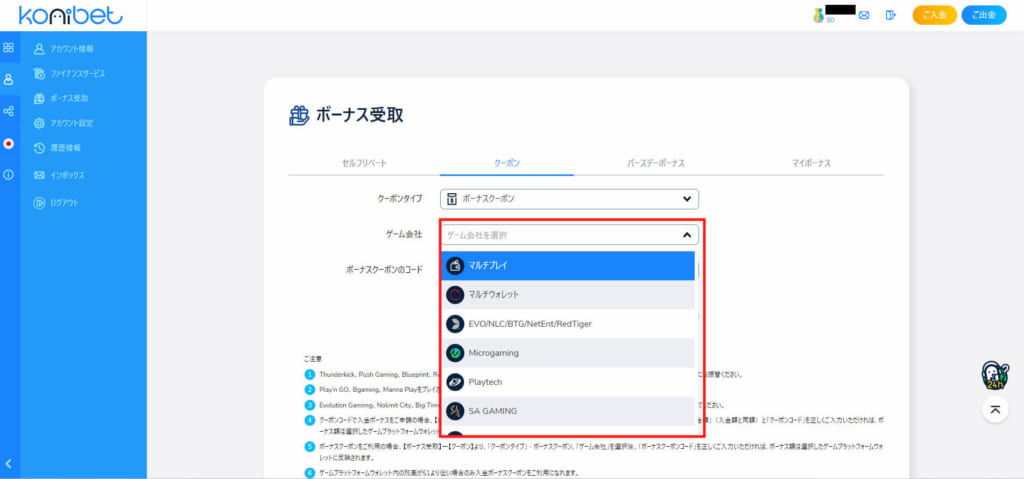Click the gift icon beside ボーナス受取 heading
Viewport: 1024px width, 479px height.
(299, 116)
